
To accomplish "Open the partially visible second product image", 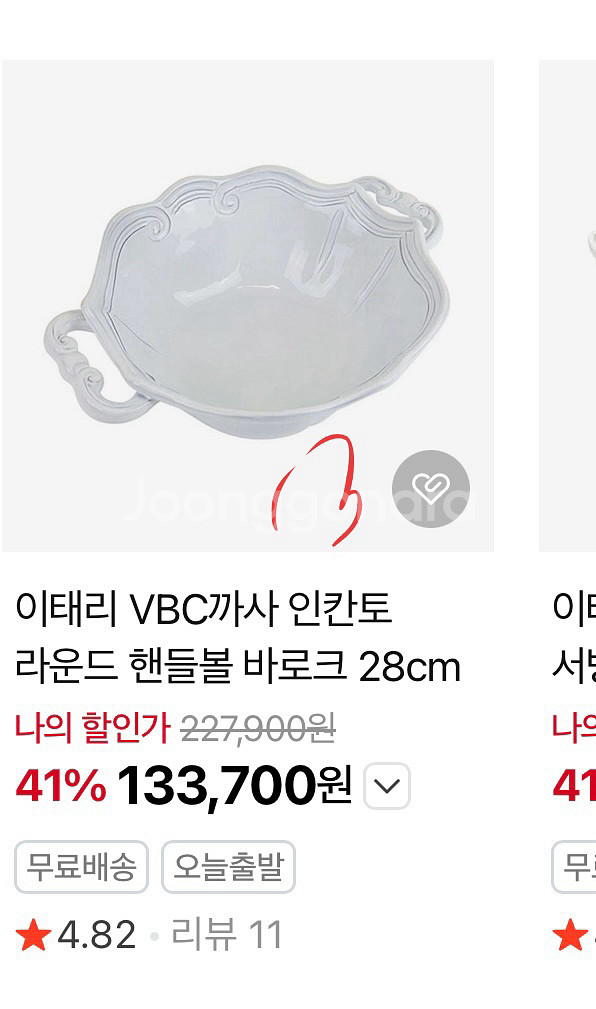I will pos(568,306).
